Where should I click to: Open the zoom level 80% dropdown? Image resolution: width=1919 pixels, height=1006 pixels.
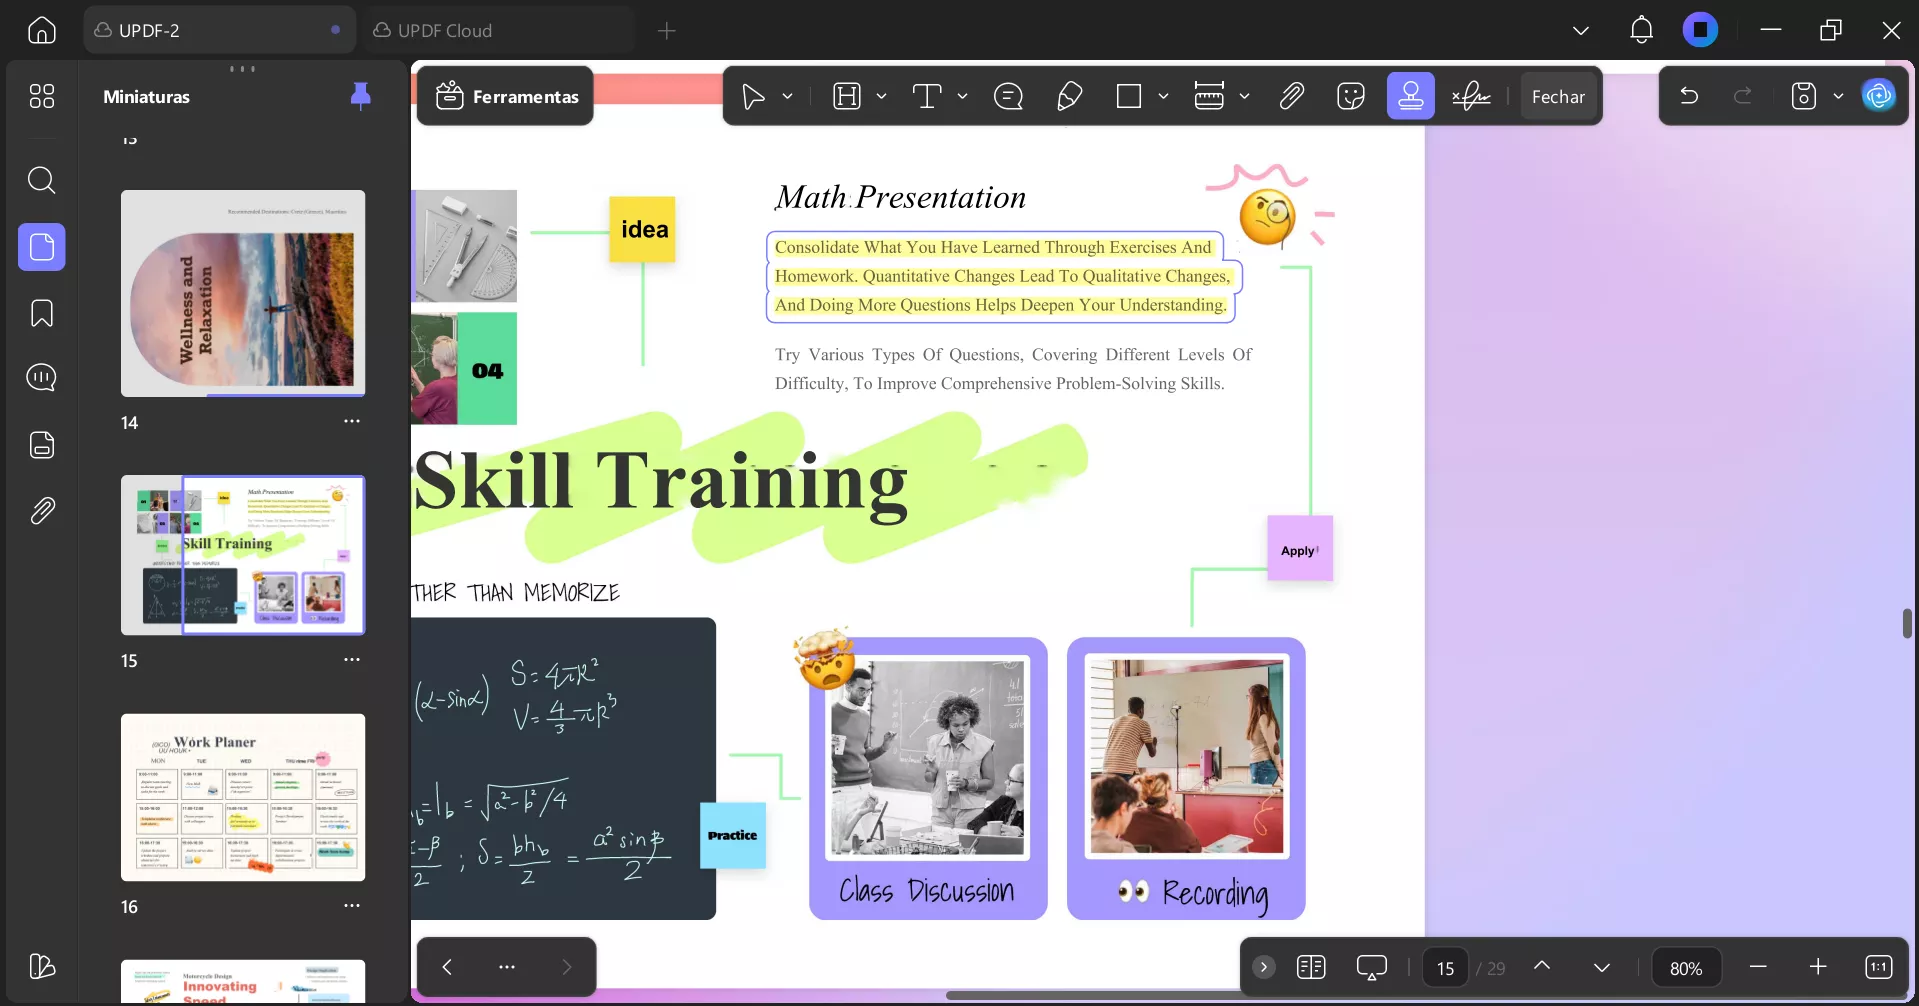(1686, 968)
